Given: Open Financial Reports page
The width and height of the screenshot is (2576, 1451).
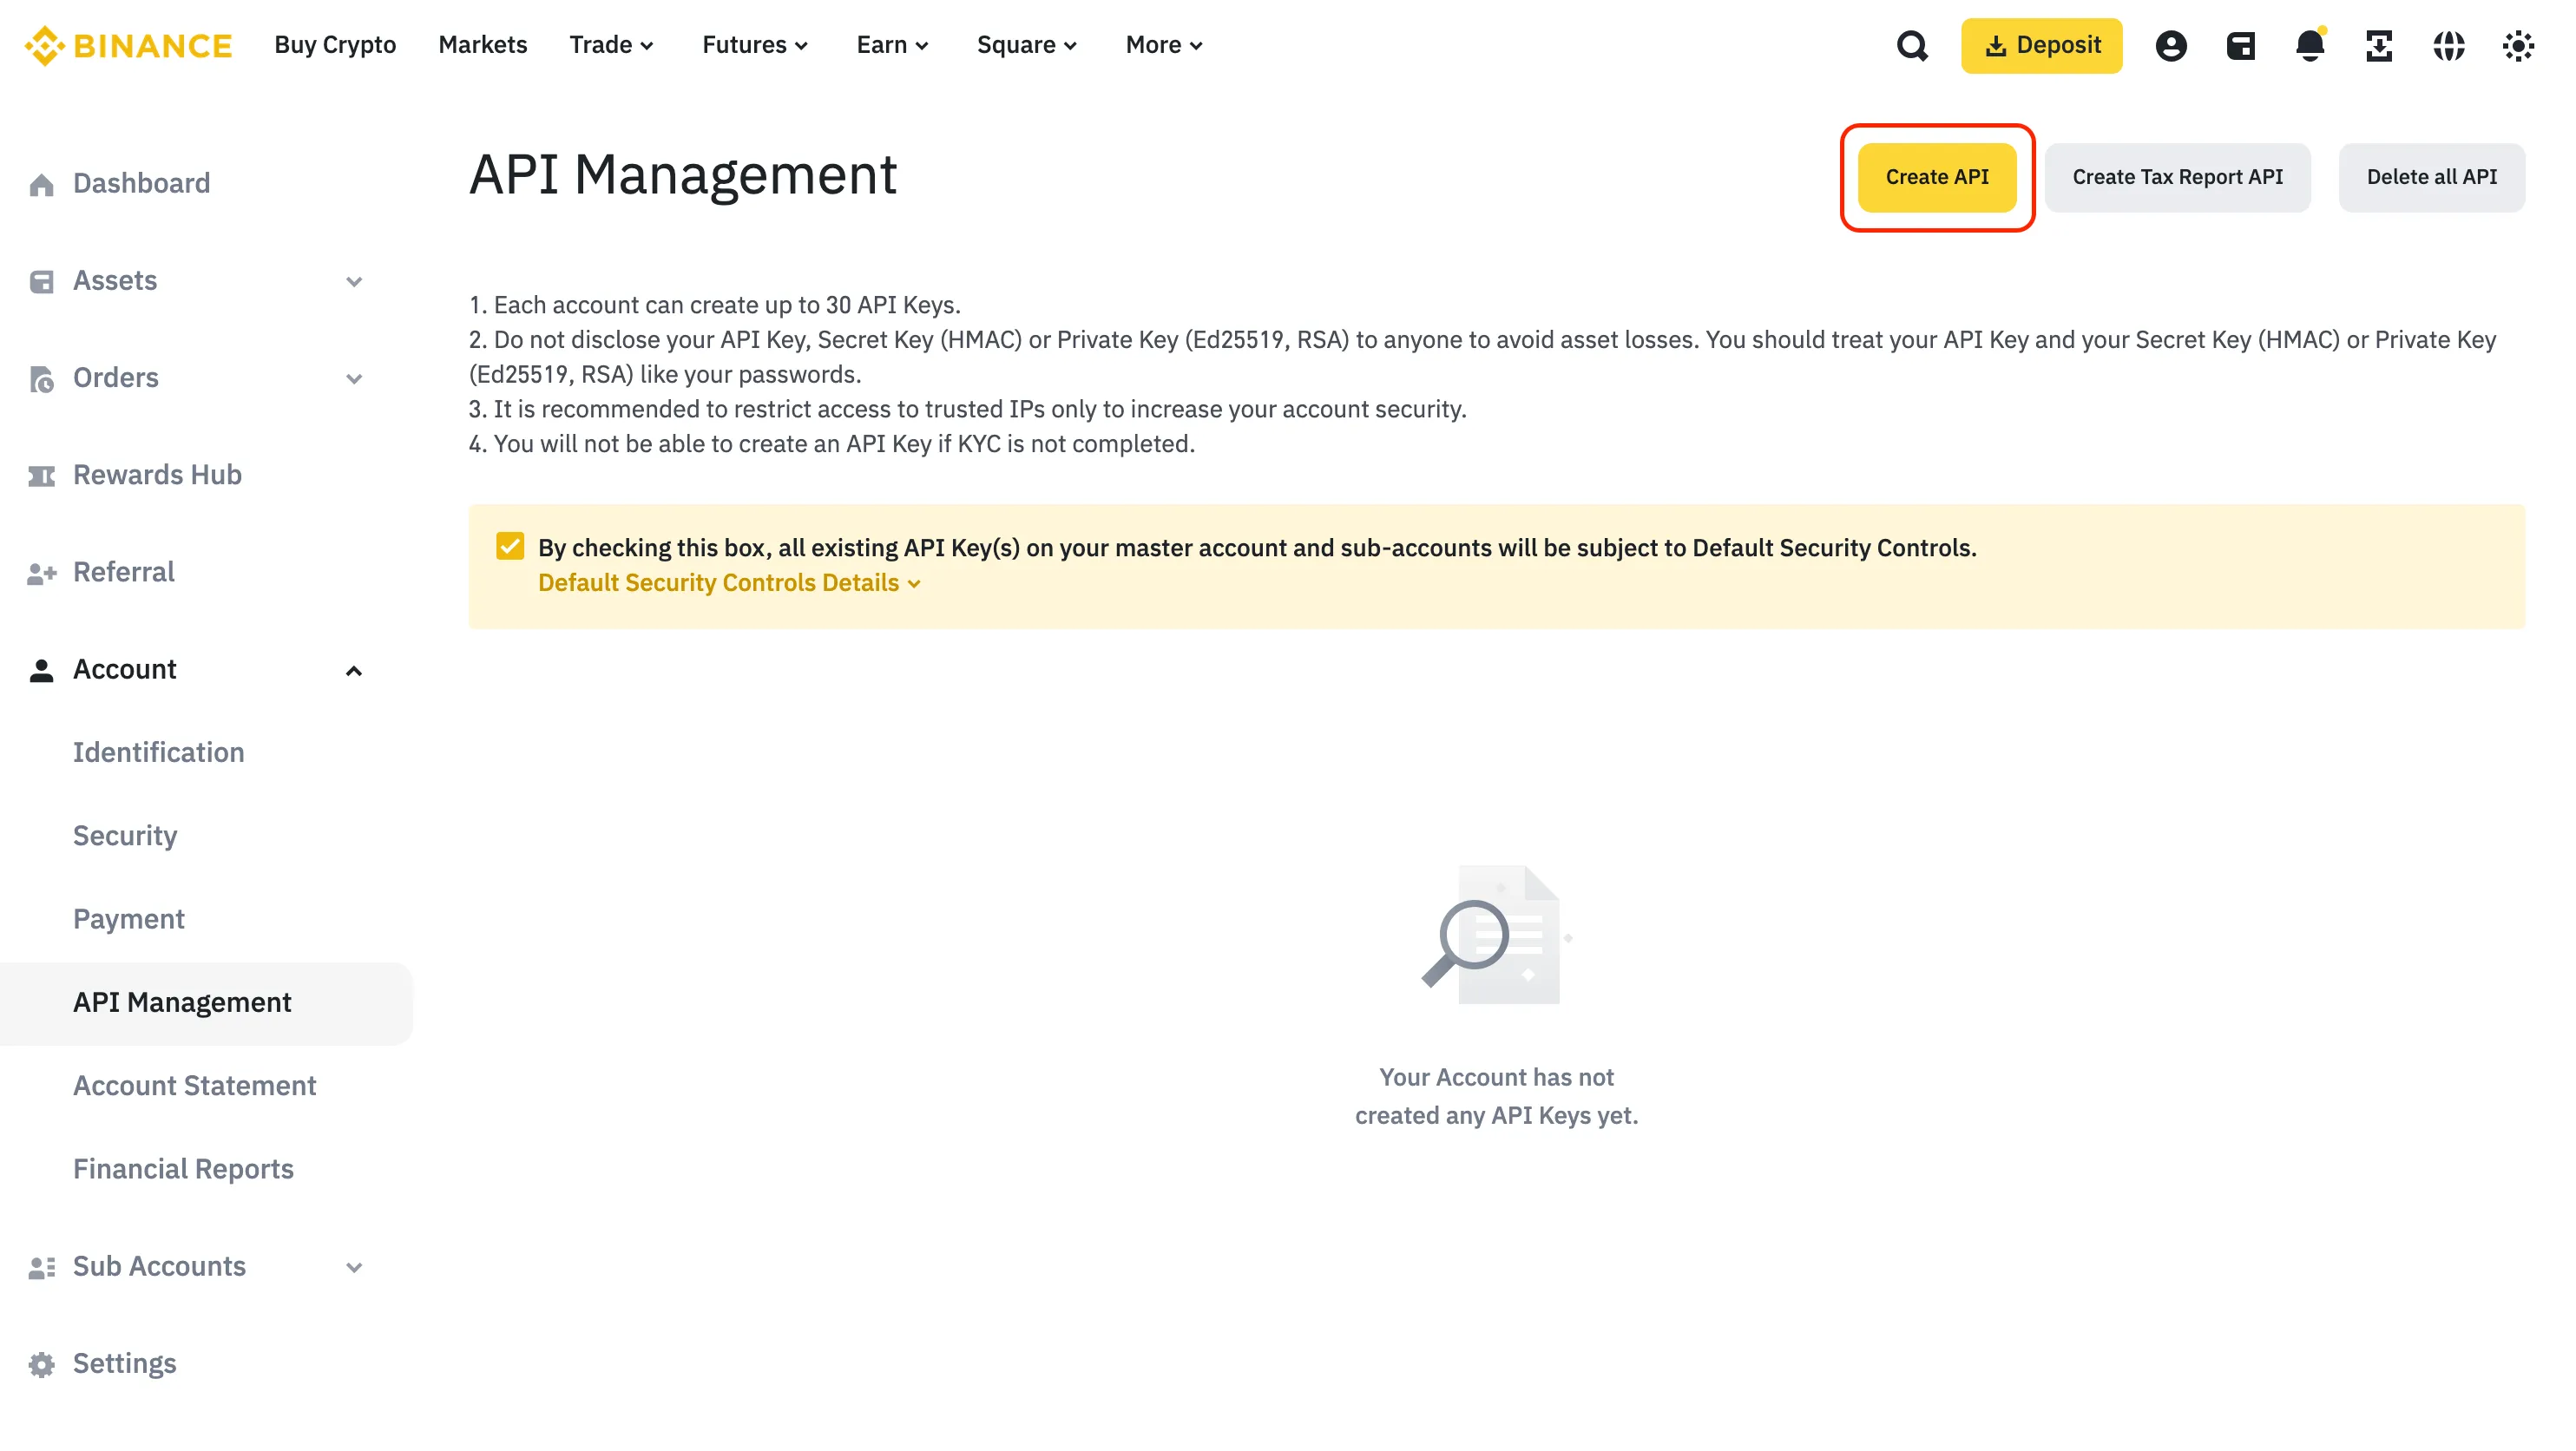Looking at the screenshot, I should click(x=183, y=1168).
